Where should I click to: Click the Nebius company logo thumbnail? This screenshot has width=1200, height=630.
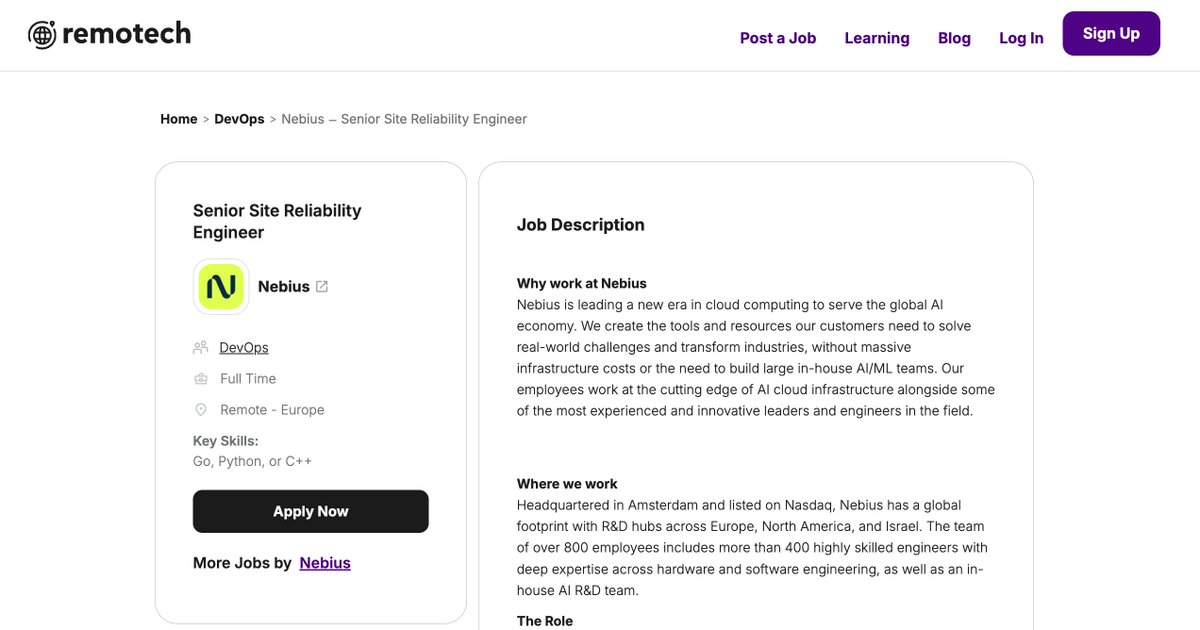221,287
